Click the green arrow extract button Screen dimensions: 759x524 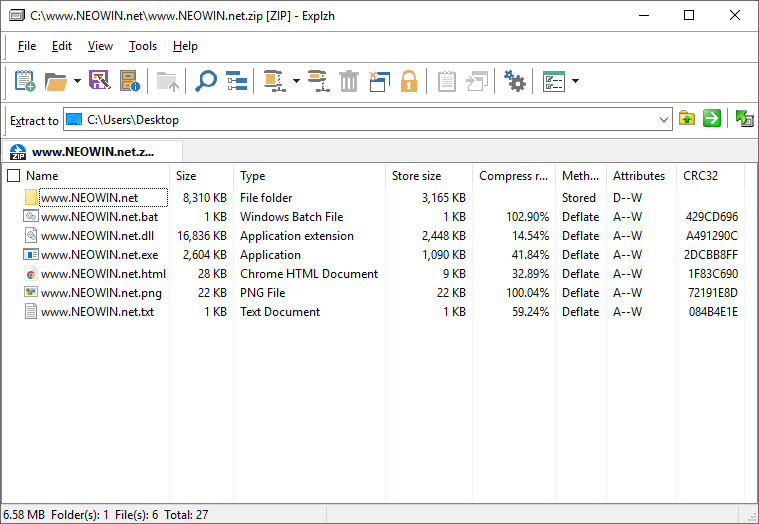(x=712, y=119)
